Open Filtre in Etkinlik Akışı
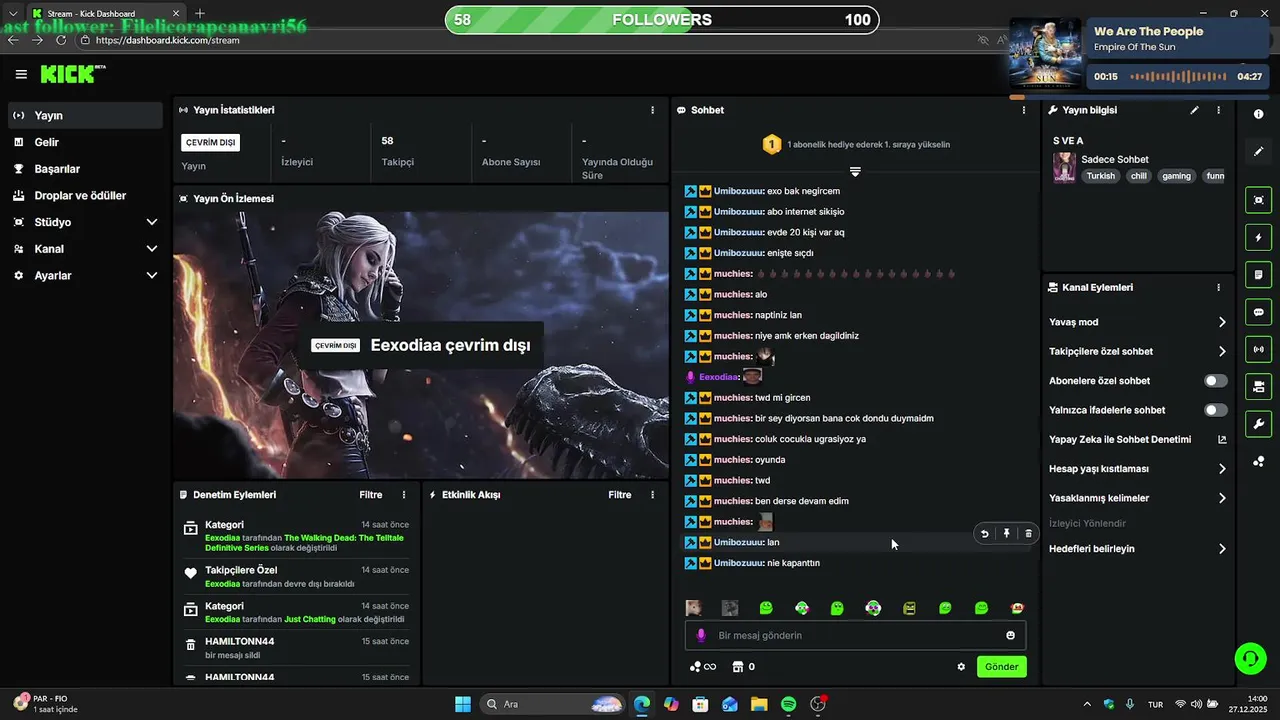This screenshot has height=720, width=1280. pyautogui.click(x=620, y=495)
